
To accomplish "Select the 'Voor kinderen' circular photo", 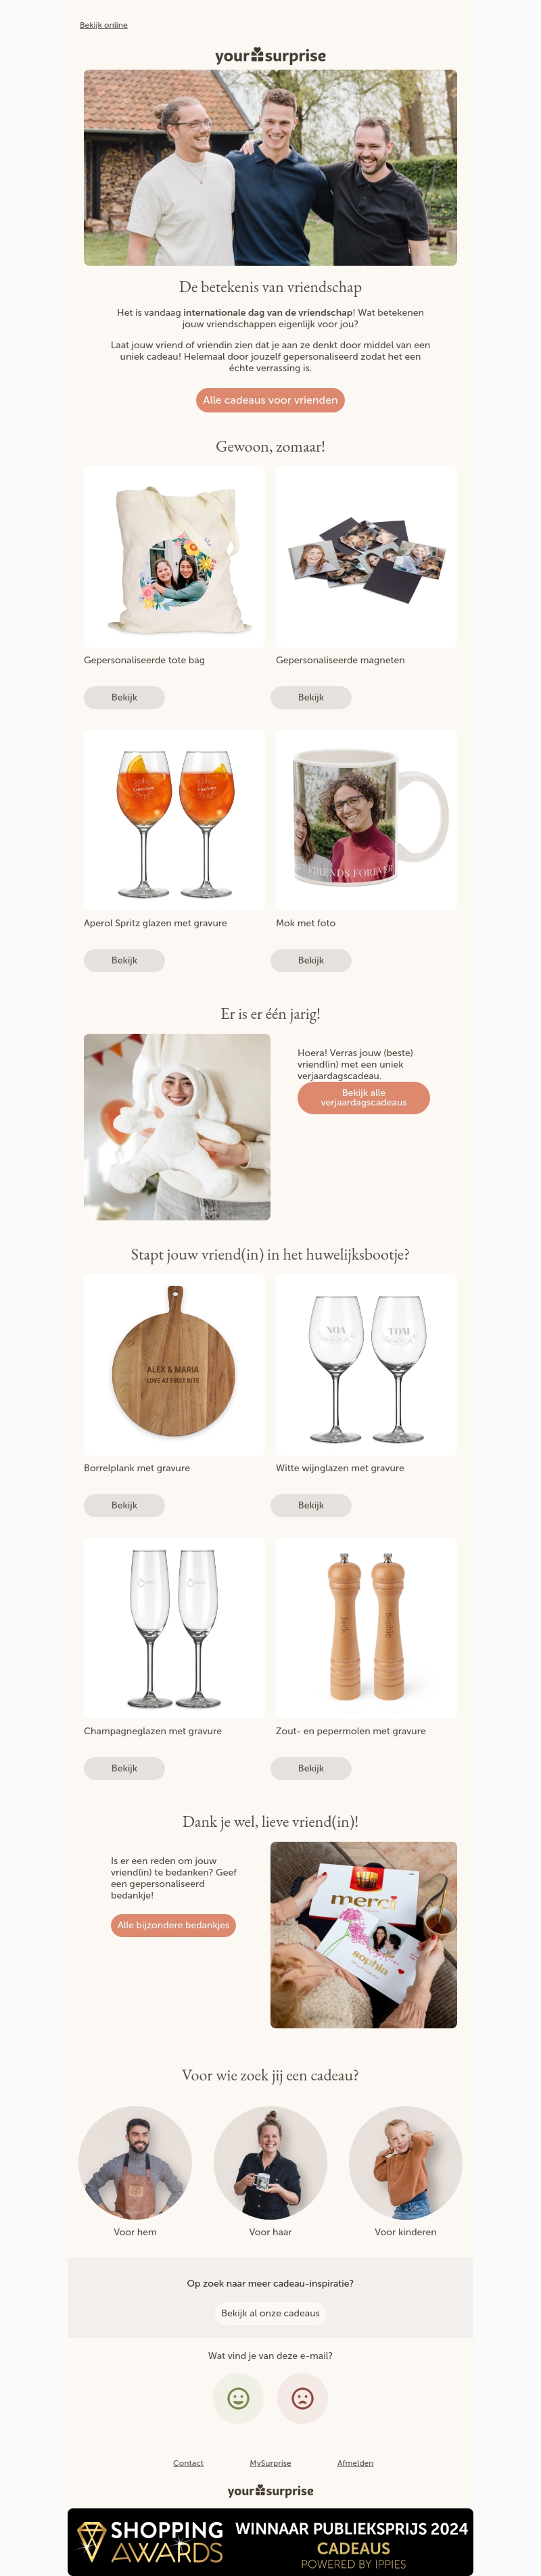I will coord(405,2162).
